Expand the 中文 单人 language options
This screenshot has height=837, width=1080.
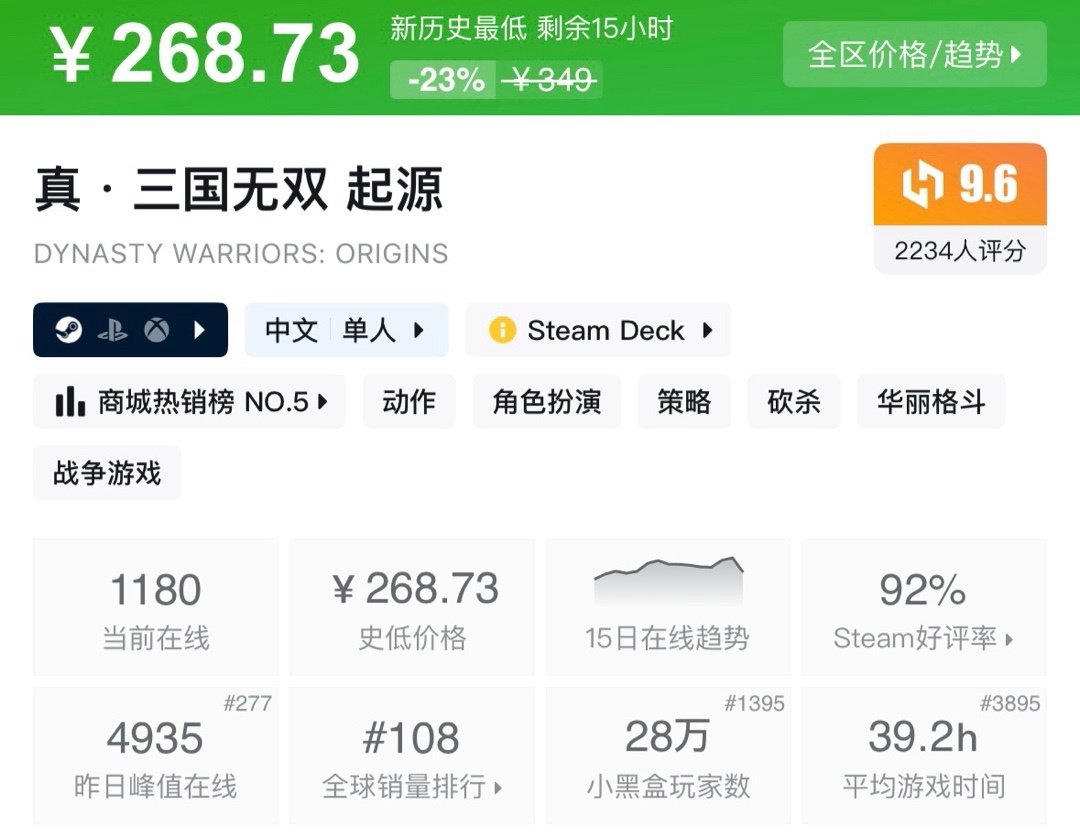tap(346, 330)
